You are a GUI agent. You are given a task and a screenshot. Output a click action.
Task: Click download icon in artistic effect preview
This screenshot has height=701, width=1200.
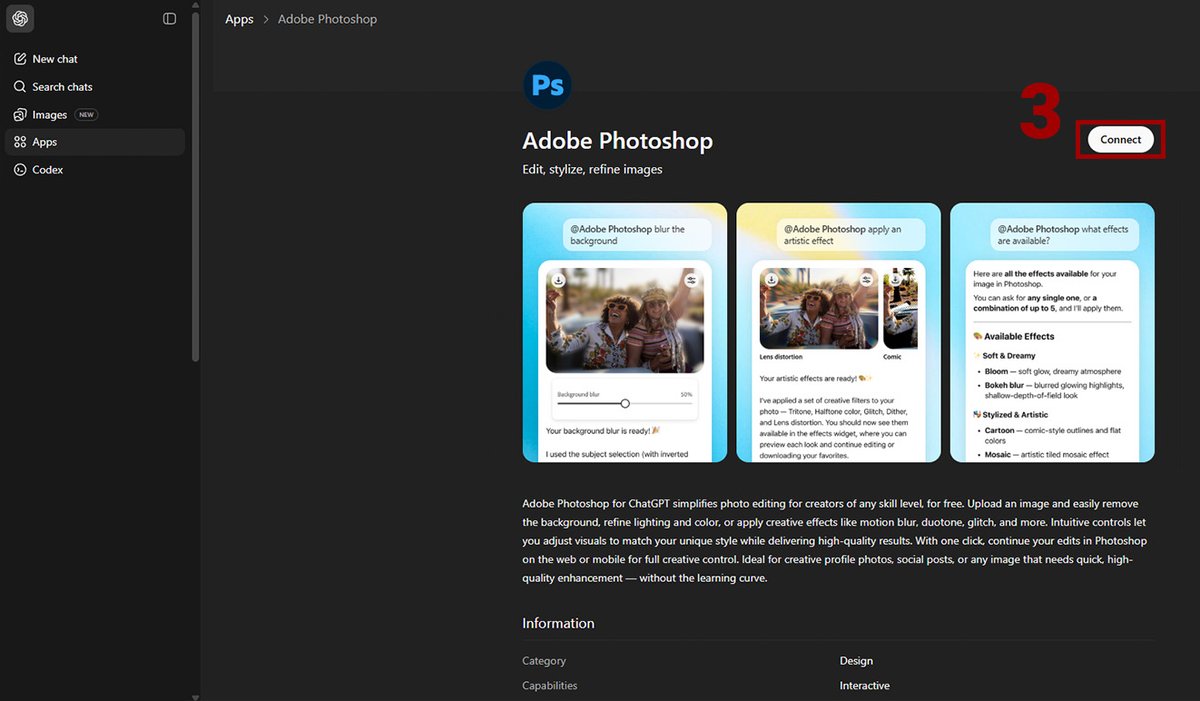pyautogui.click(x=772, y=280)
